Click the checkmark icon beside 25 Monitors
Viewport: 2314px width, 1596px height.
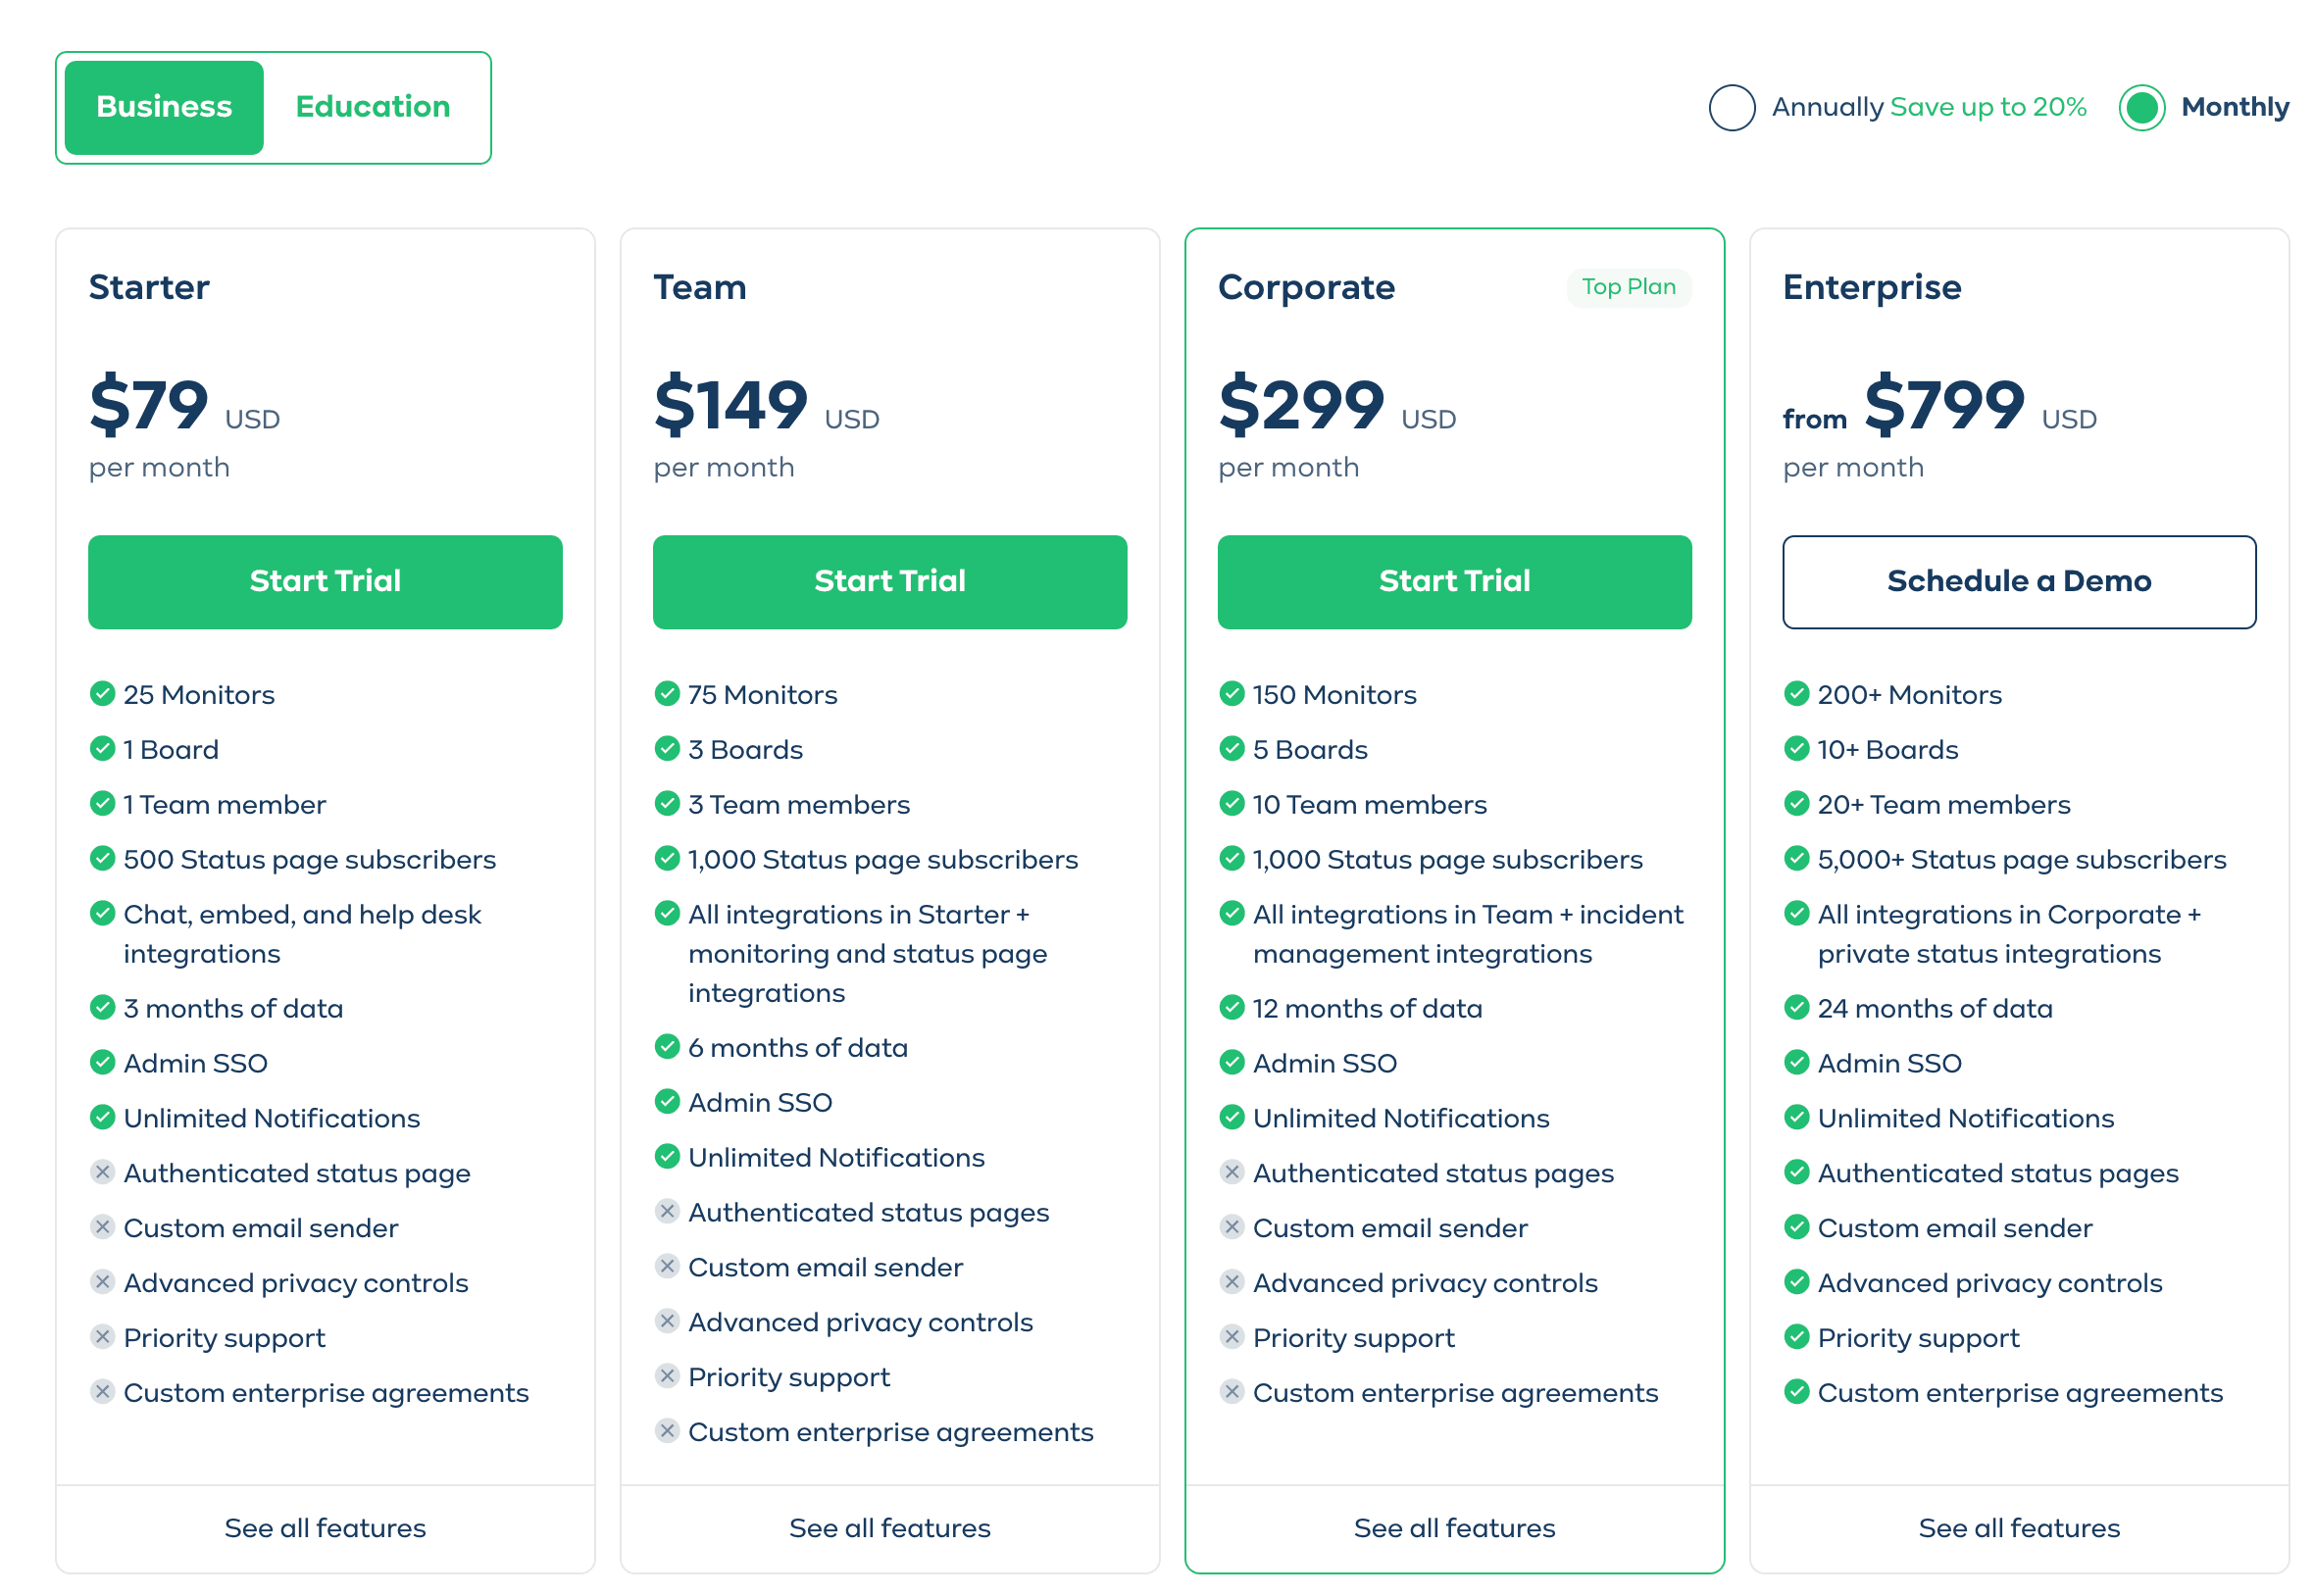point(102,694)
